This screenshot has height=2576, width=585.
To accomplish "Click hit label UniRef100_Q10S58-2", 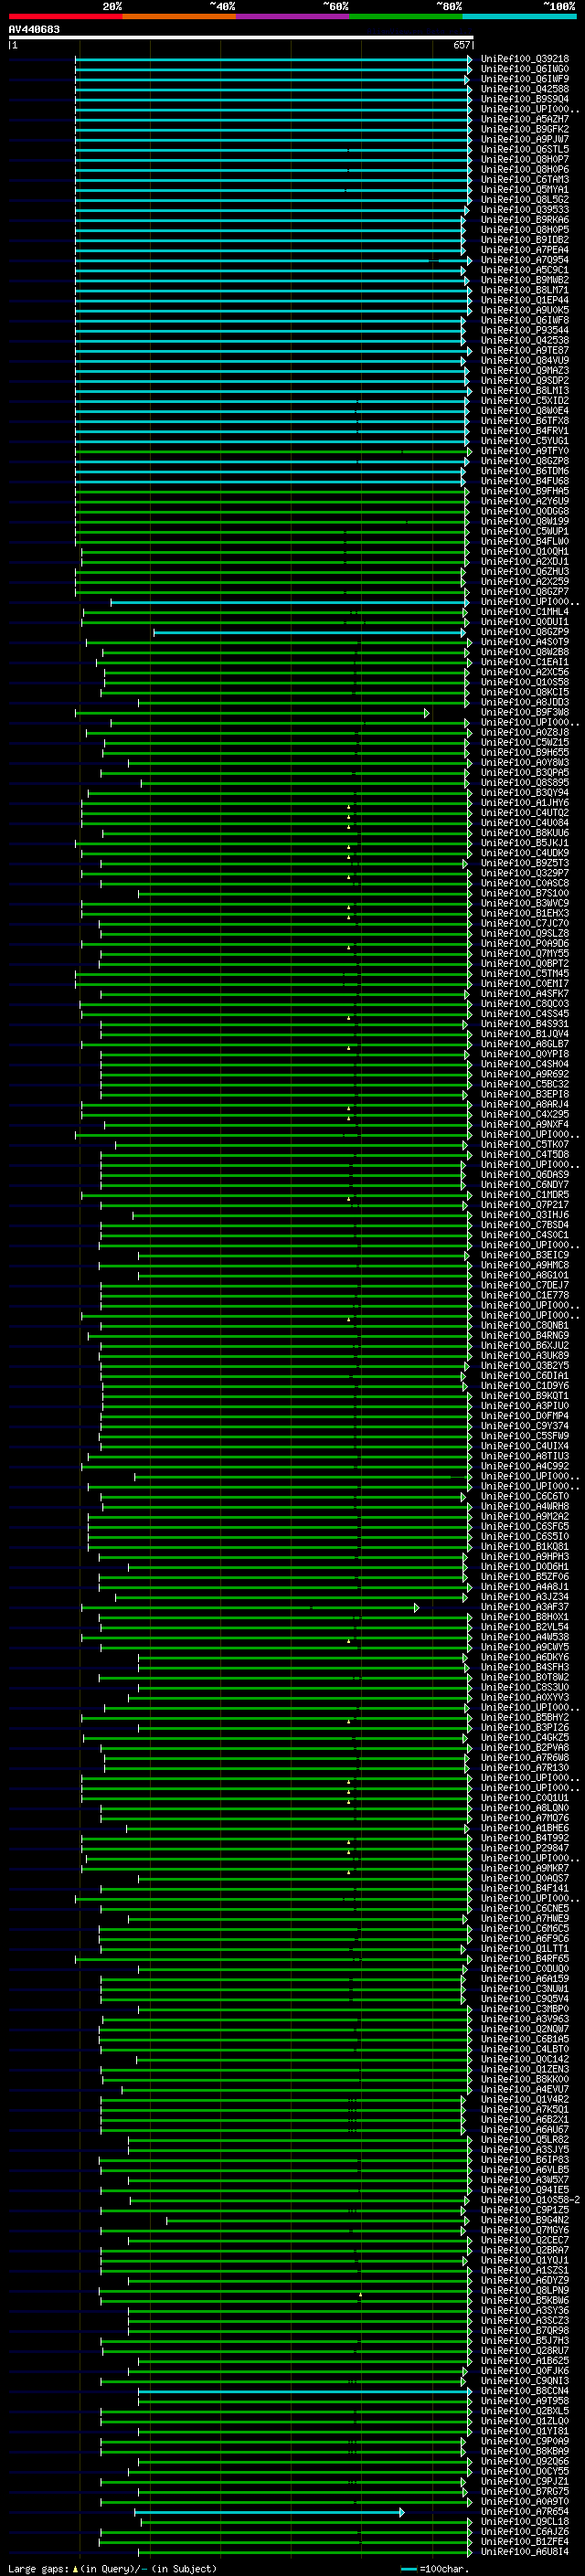I will (x=530, y=2200).
